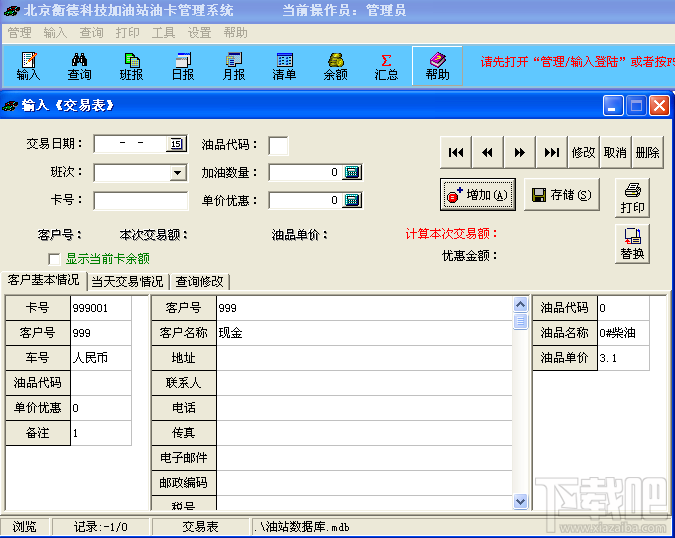Click the 油品代码 input box
The image size is (675, 538).
point(278,145)
